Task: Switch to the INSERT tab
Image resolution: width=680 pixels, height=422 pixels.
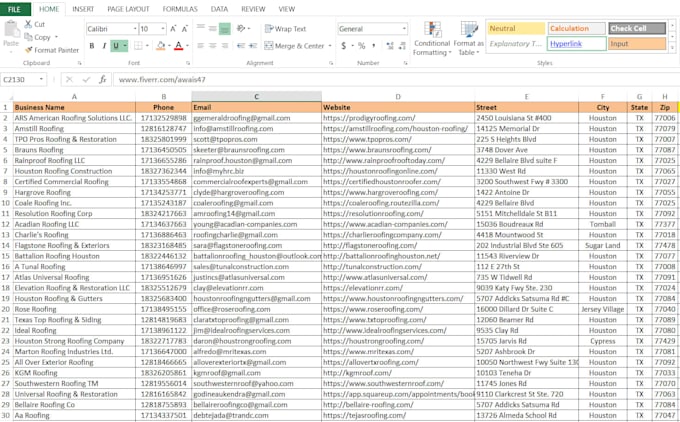Action: 83,9
